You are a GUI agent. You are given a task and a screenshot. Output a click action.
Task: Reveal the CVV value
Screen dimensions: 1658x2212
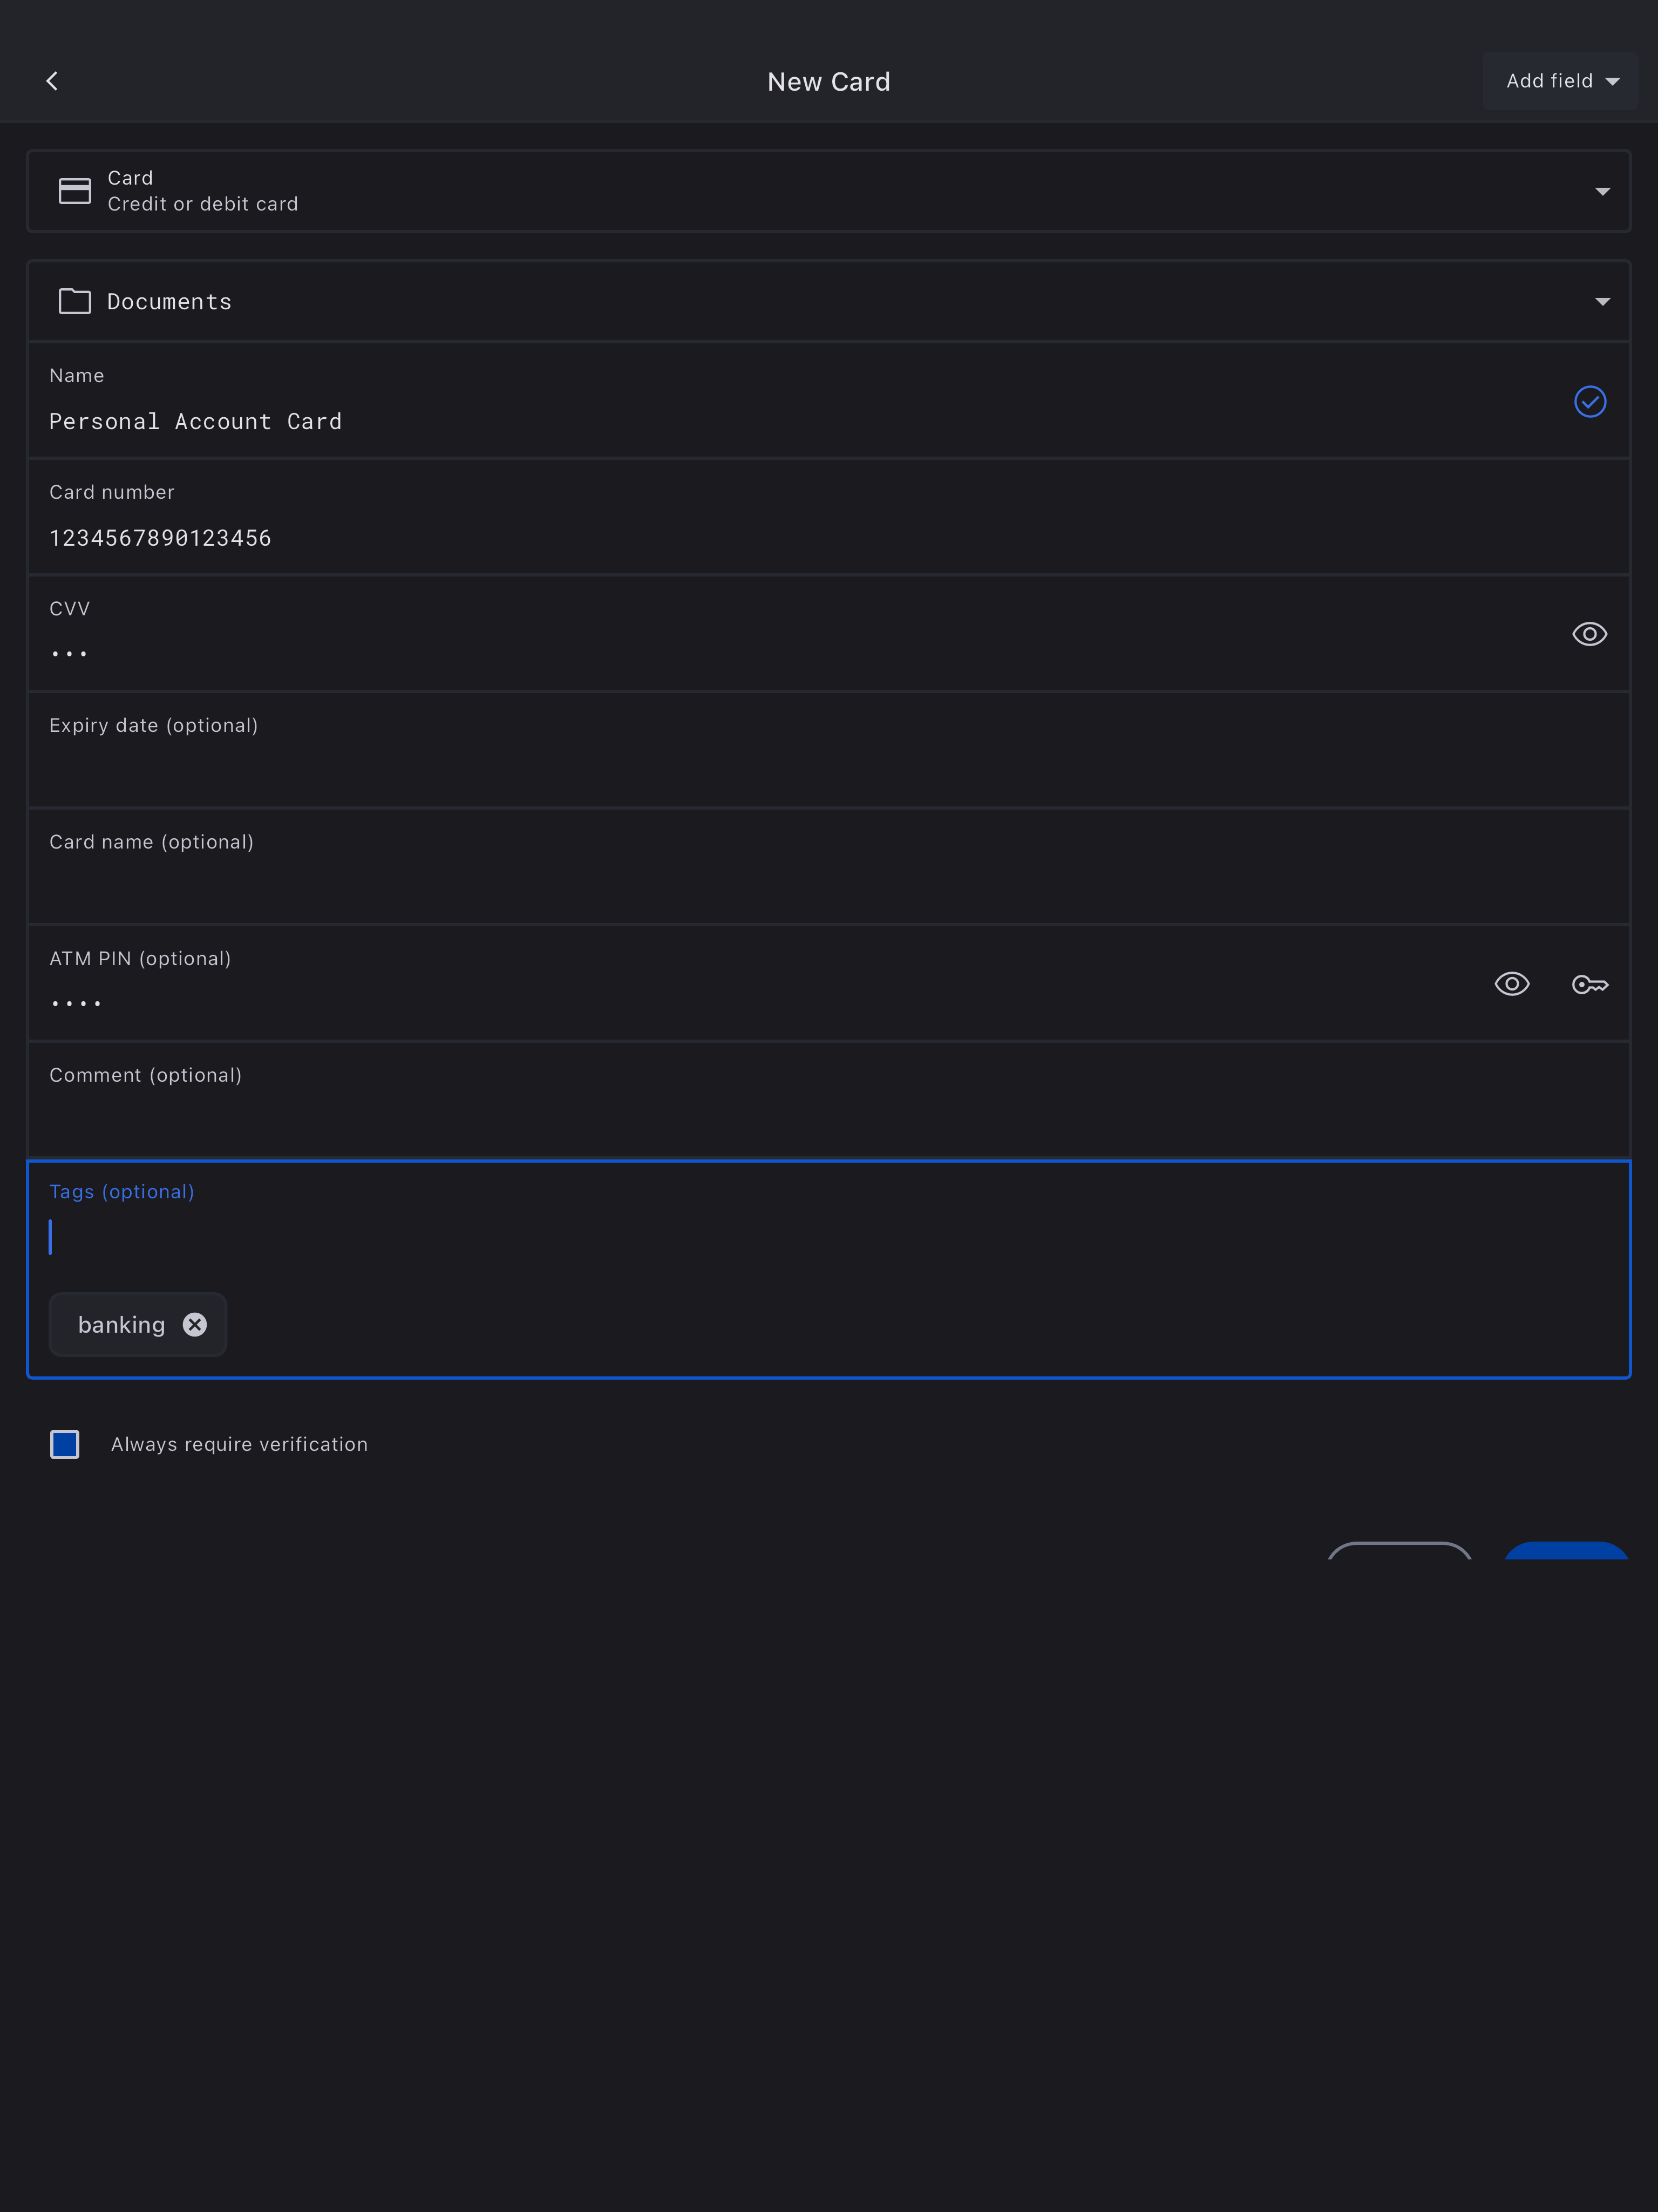click(1589, 634)
